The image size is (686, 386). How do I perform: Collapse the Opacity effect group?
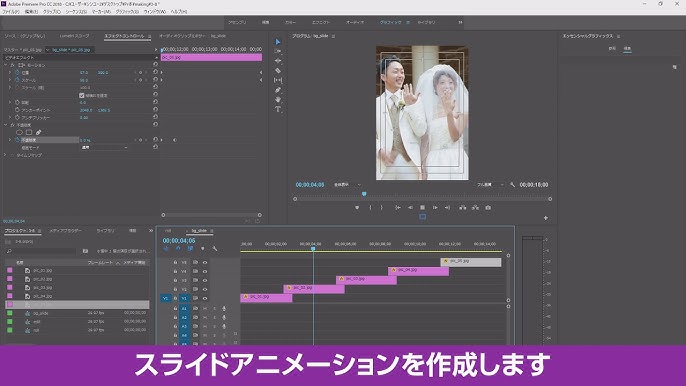(x=6, y=125)
